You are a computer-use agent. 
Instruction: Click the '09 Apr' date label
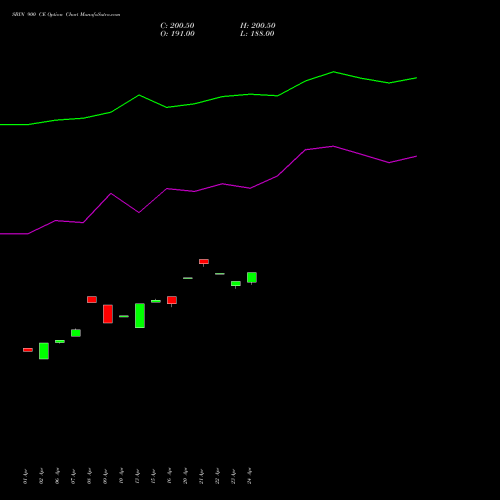click(105, 476)
